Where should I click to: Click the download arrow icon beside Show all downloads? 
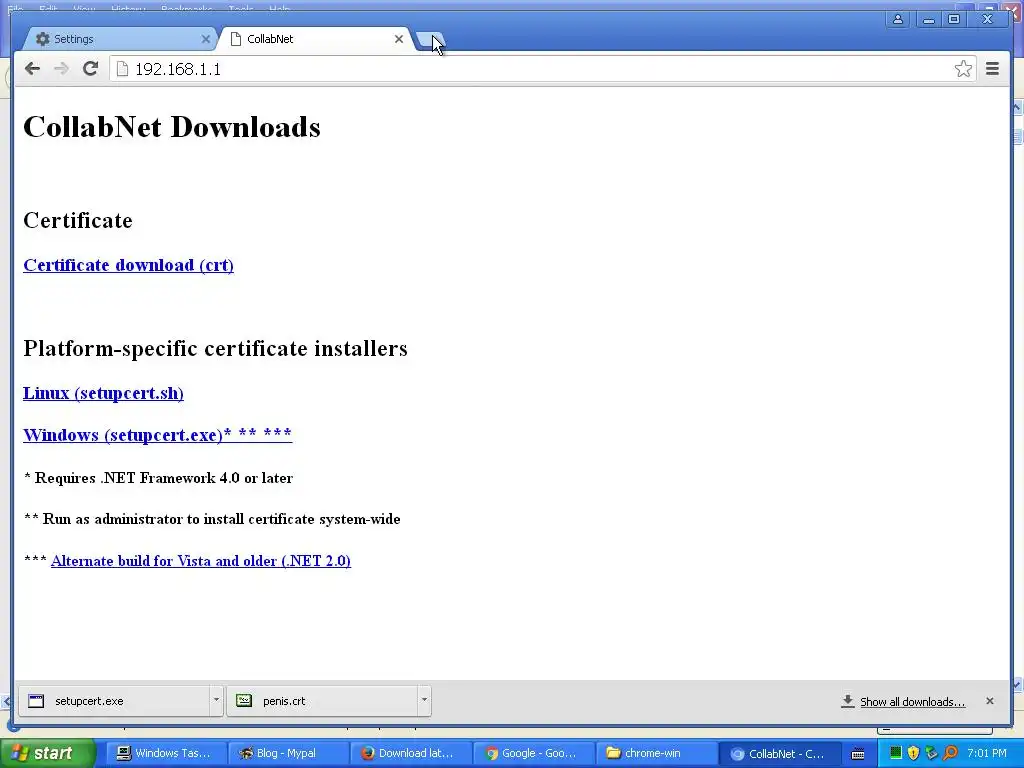[x=848, y=701]
